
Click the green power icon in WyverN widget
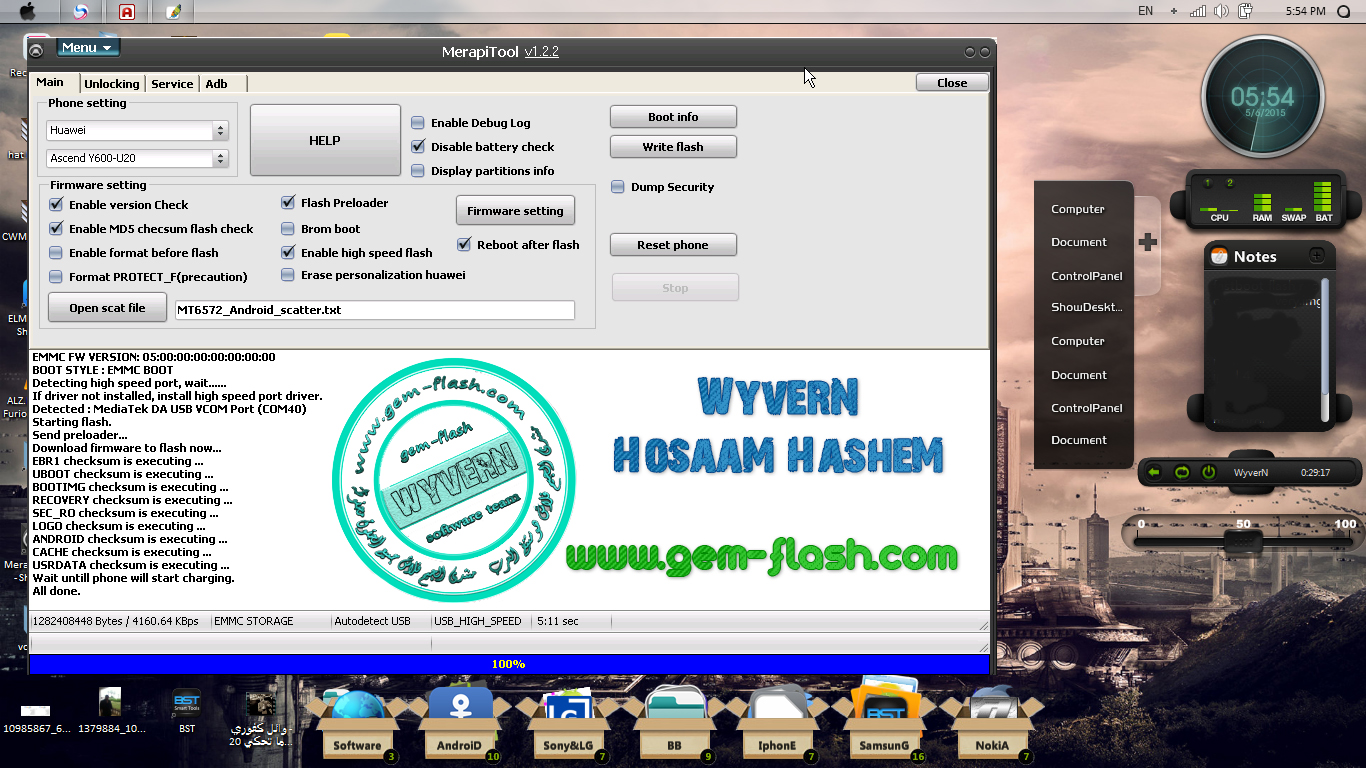[1208, 472]
